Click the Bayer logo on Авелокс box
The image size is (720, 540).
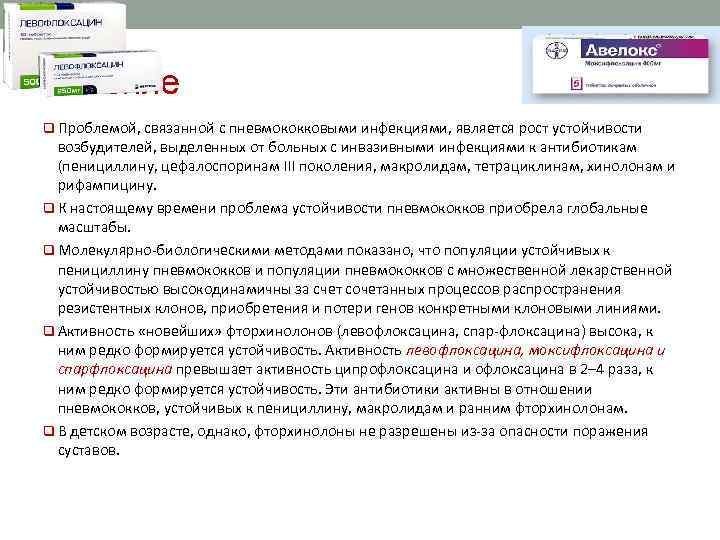(557, 50)
